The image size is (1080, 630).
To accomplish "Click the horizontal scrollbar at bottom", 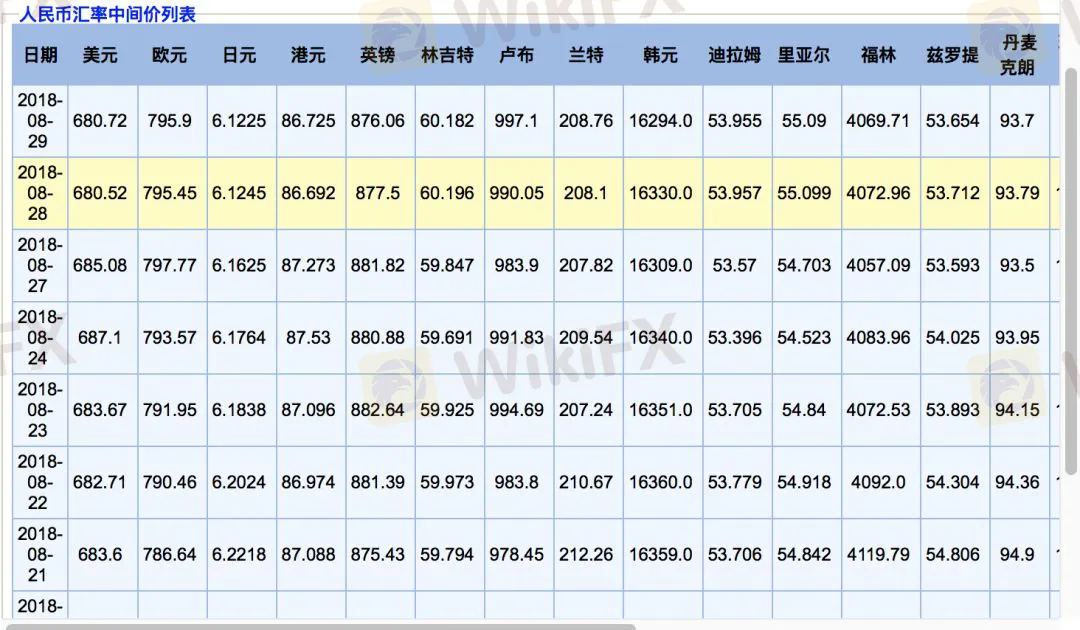I will pos(321,627).
